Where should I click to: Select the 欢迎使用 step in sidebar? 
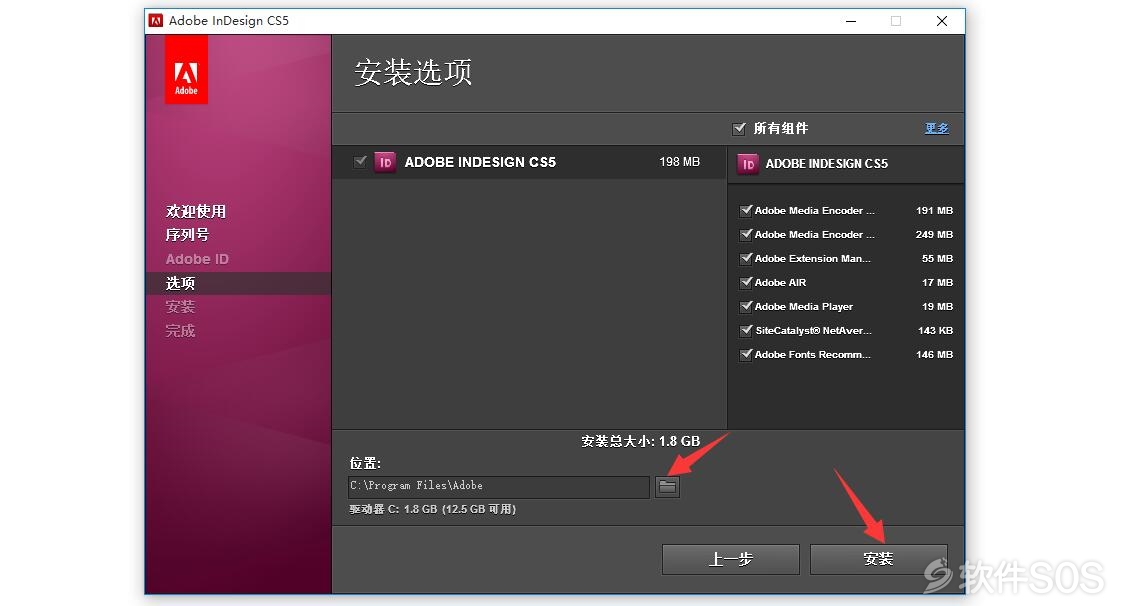click(196, 212)
